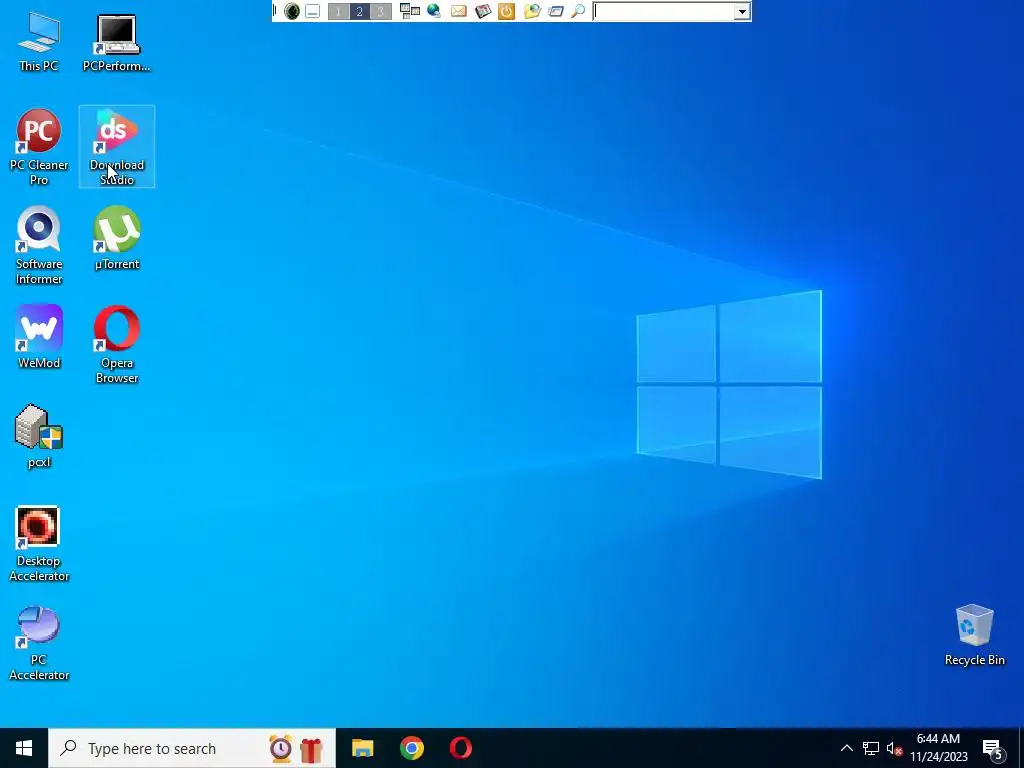Show hidden system tray icons
1024x768 pixels.
pyautogui.click(x=846, y=748)
